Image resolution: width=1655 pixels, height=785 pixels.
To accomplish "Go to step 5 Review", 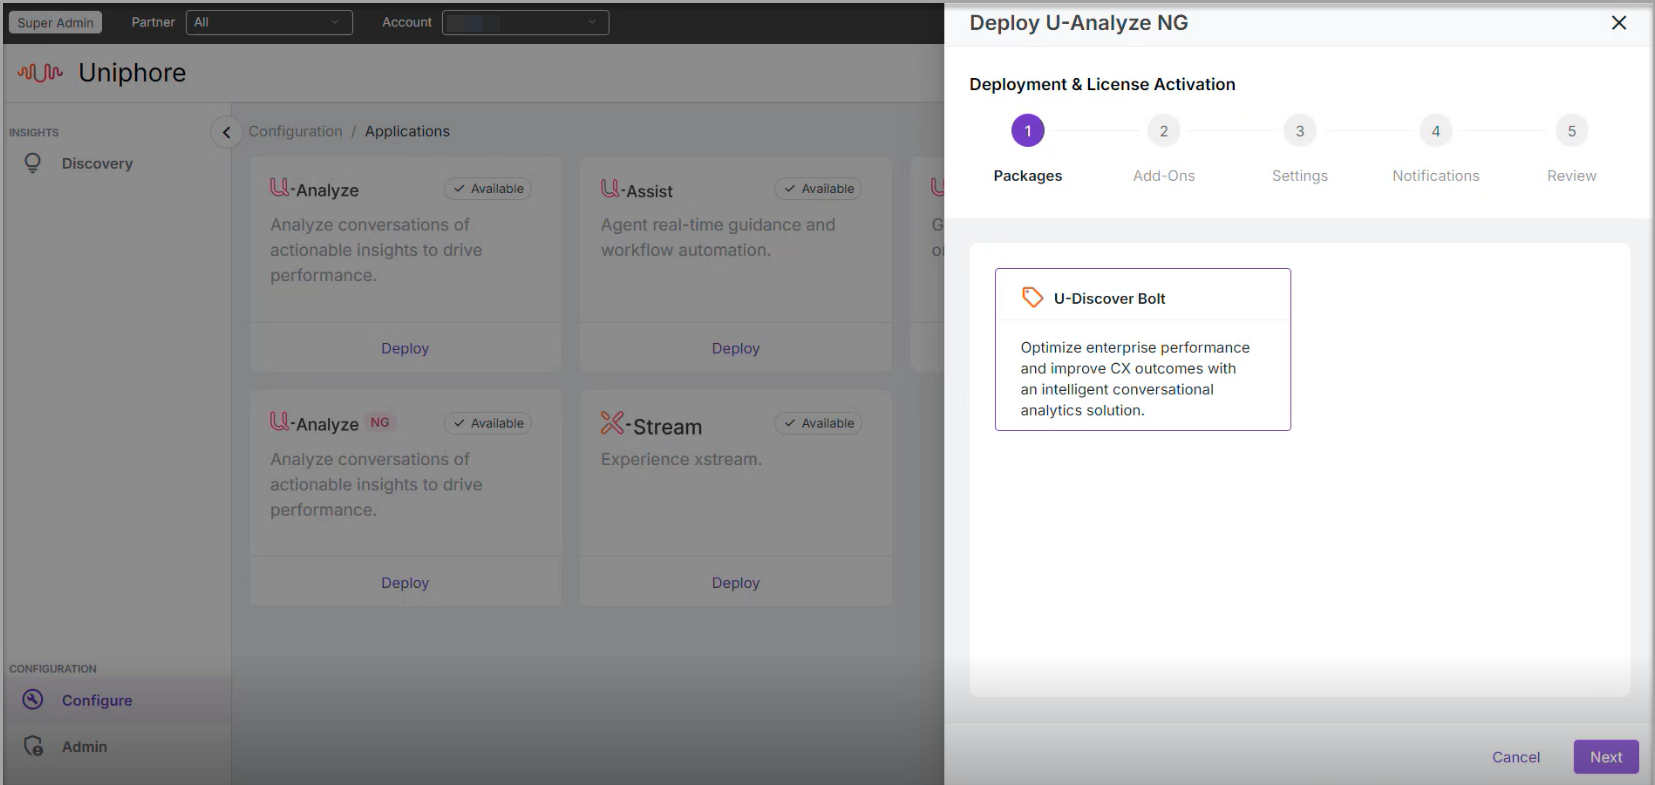I will coord(1572,131).
